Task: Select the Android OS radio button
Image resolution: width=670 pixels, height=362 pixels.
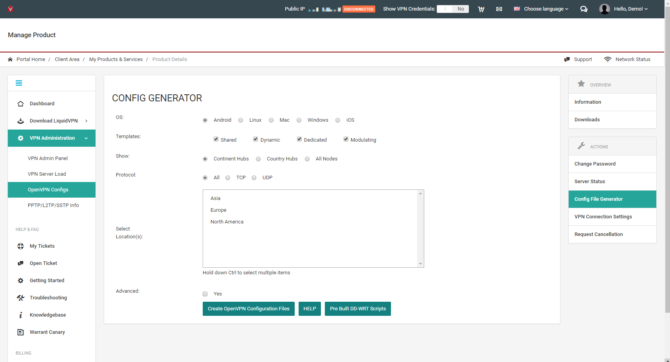Action: click(x=205, y=121)
